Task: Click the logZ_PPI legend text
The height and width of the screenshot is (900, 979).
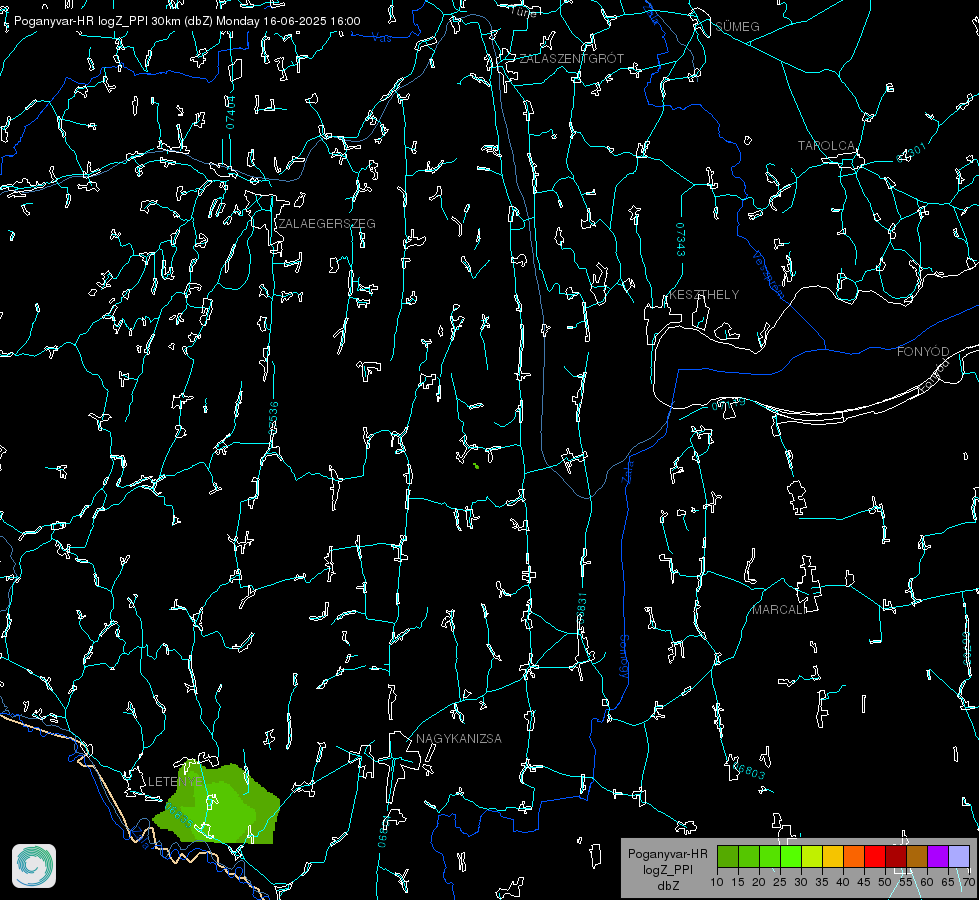Action: coord(667,869)
